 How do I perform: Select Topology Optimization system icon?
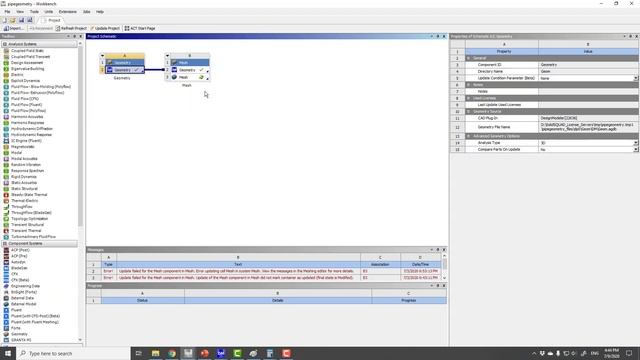[x=6, y=219]
